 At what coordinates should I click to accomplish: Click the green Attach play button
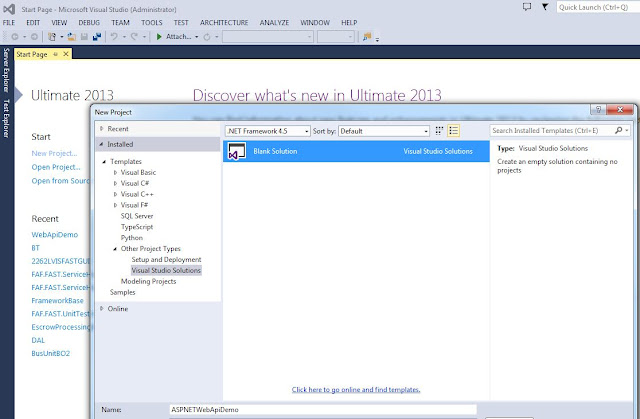159,37
